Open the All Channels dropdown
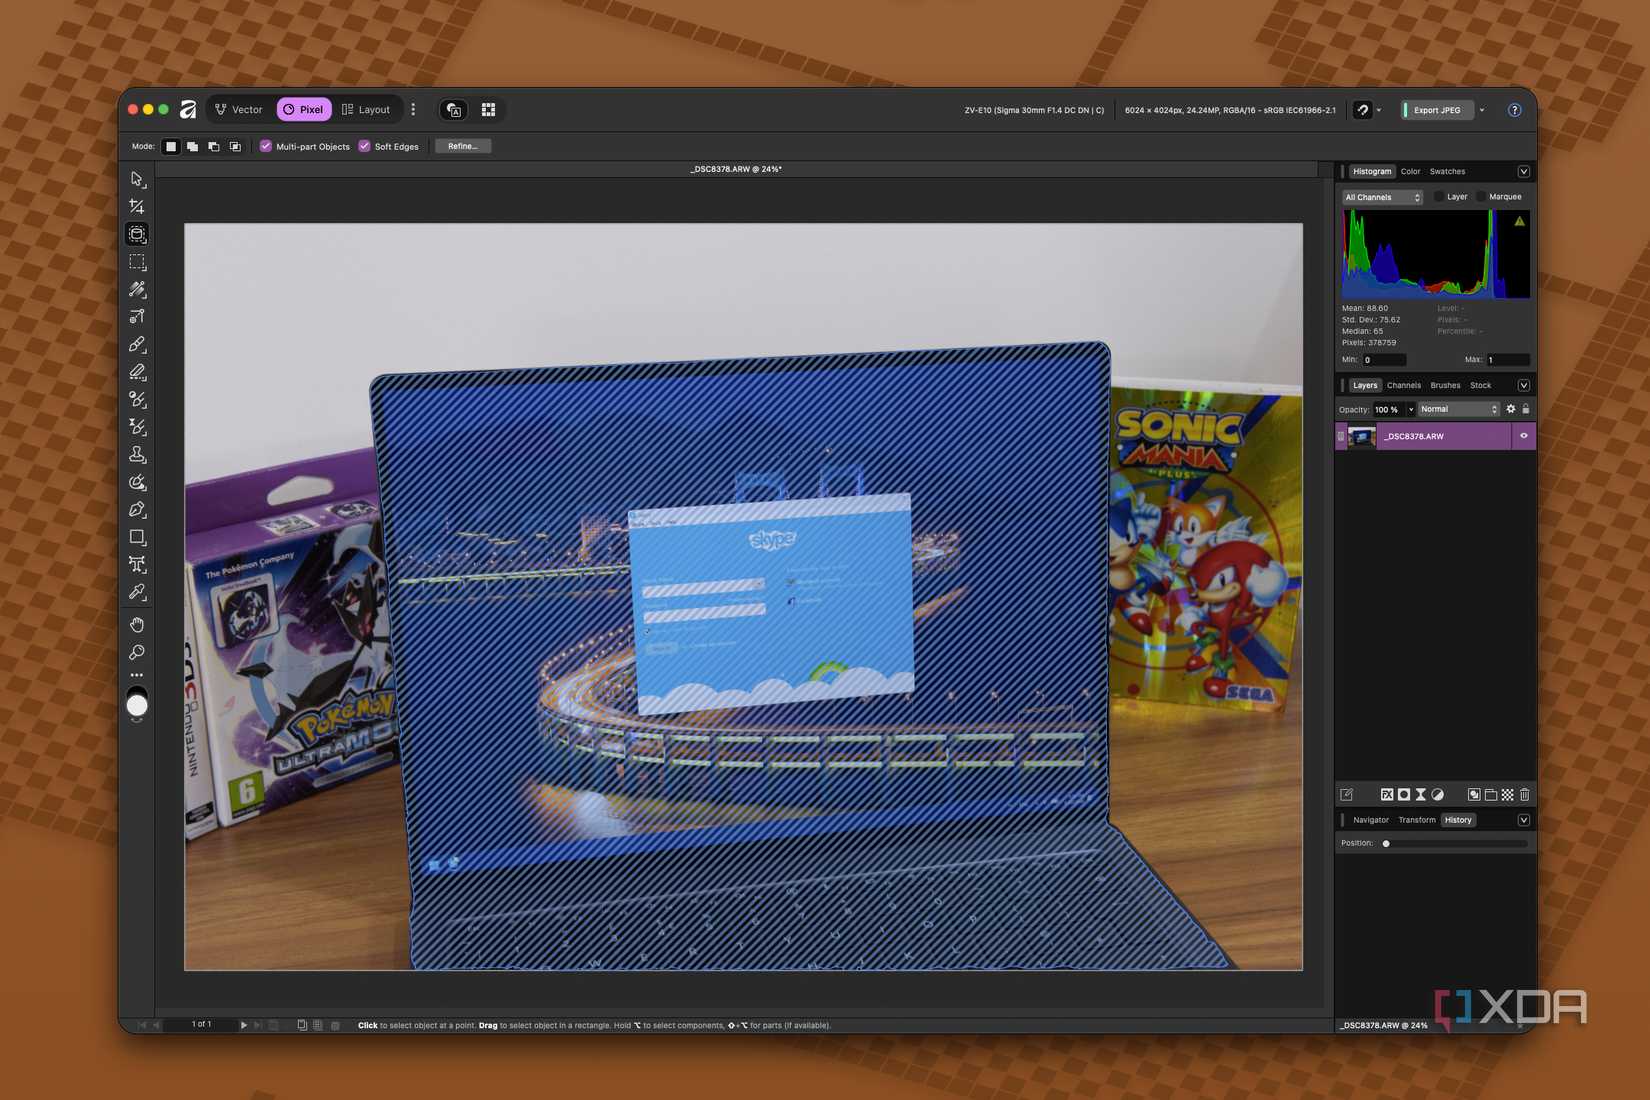The height and width of the screenshot is (1100, 1650). [x=1382, y=197]
